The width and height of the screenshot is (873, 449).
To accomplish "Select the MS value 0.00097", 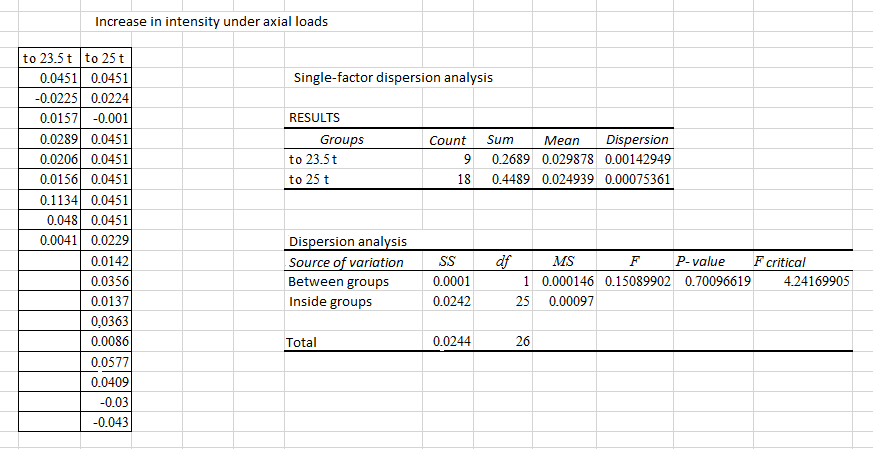I will point(572,301).
